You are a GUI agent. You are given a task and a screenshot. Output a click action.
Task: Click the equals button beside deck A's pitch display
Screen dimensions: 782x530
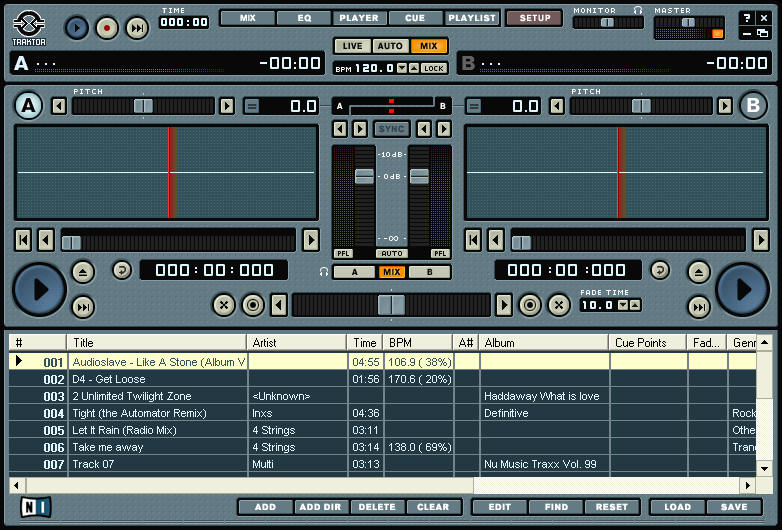[251, 106]
